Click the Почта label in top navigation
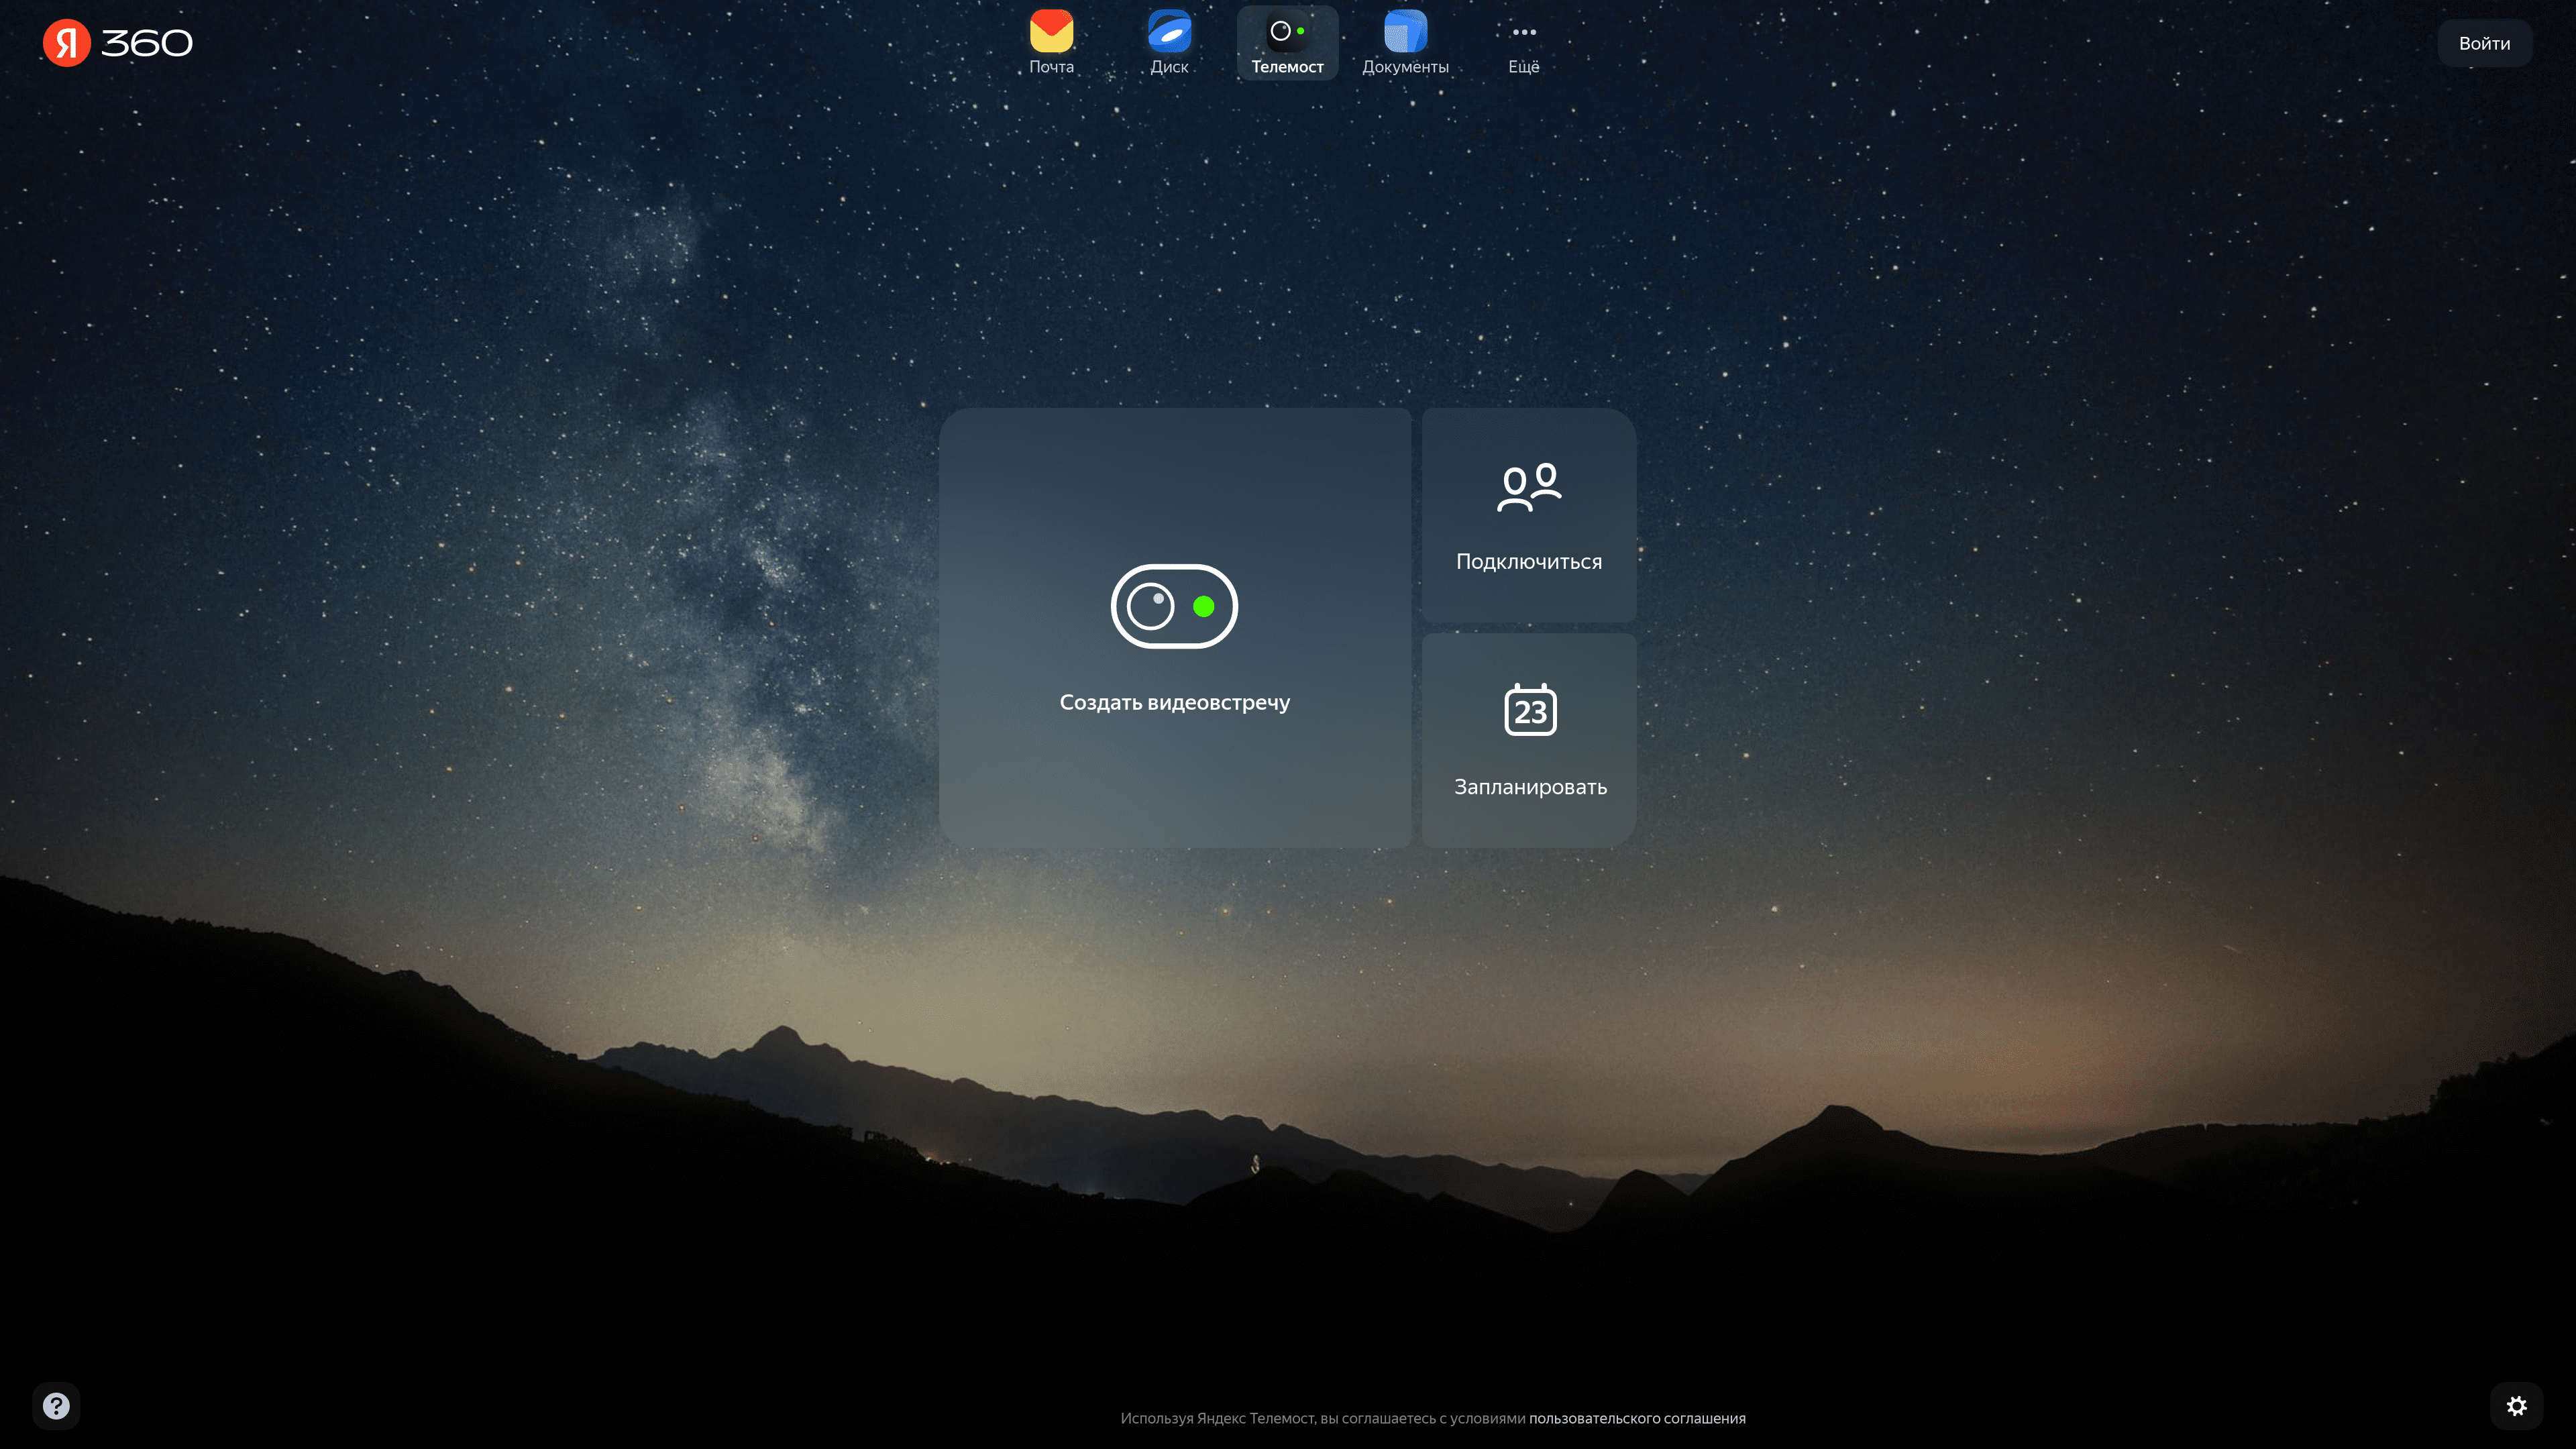The image size is (2576, 1449). click(x=1051, y=67)
